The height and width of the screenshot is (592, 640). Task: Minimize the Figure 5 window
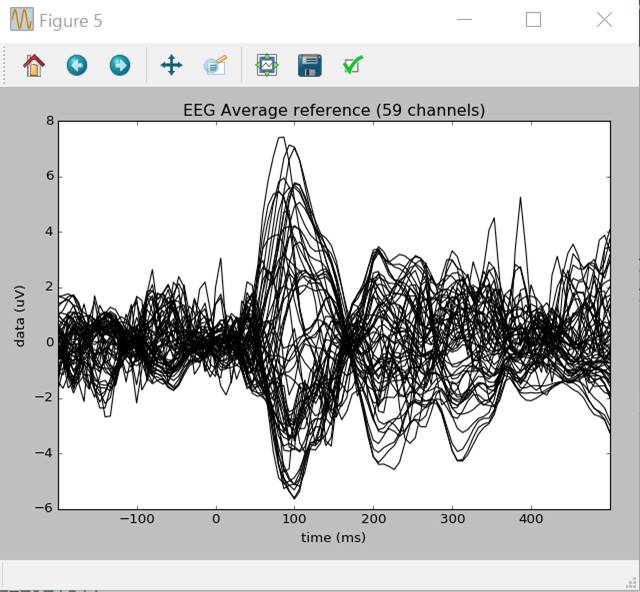464,20
